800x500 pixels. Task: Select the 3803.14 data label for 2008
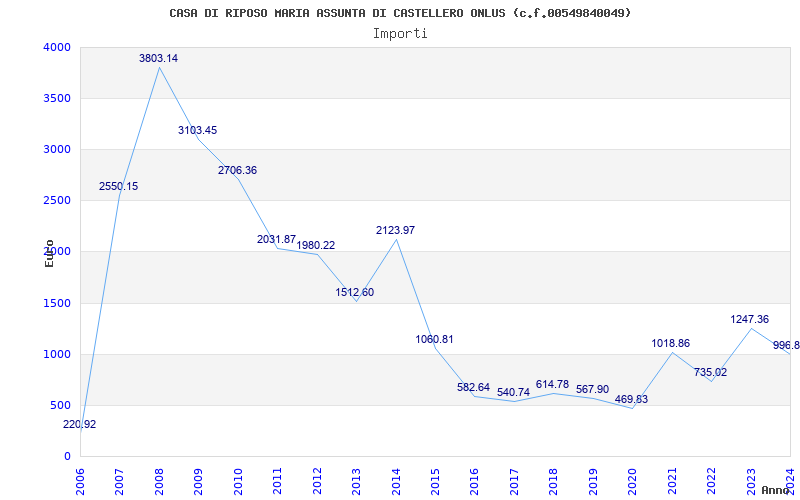pyautogui.click(x=159, y=58)
